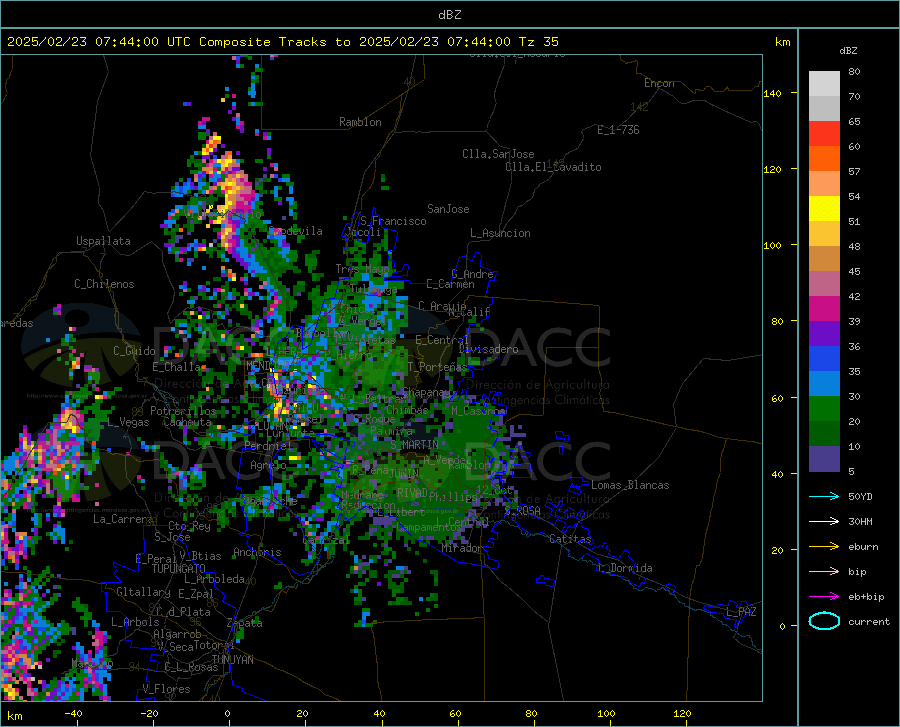This screenshot has height=727, width=900.
Task: Select the light gray 70-80 dBZ swatch
Action: pyautogui.click(x=824, y=84)
